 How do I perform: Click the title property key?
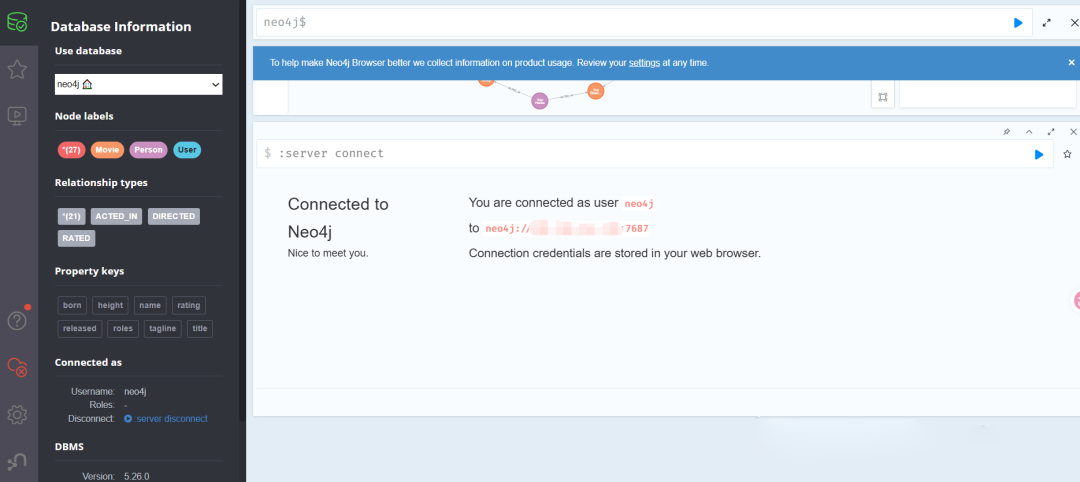pyautogui.click(x=200, y=328)
